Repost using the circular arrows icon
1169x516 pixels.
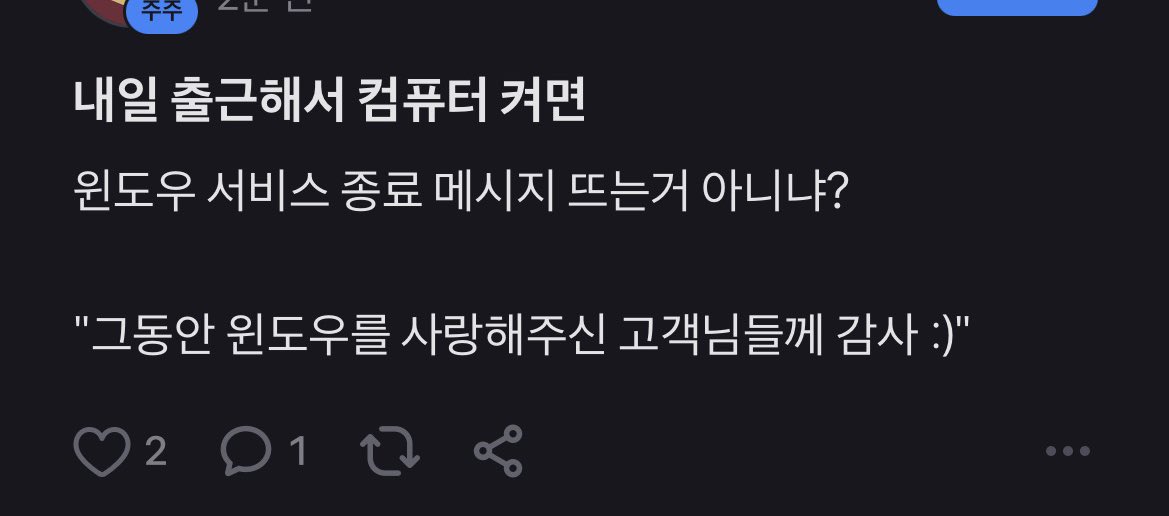[390, 451]
